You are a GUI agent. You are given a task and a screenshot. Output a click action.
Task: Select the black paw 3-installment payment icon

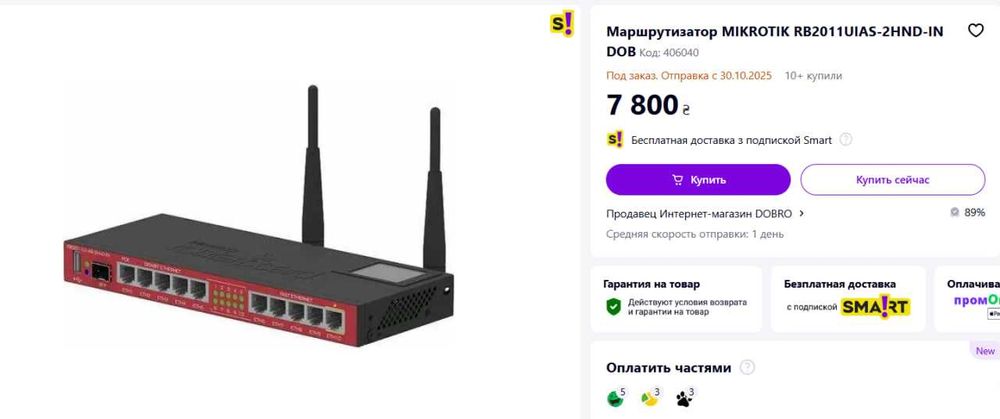click(x=685, y=397)
